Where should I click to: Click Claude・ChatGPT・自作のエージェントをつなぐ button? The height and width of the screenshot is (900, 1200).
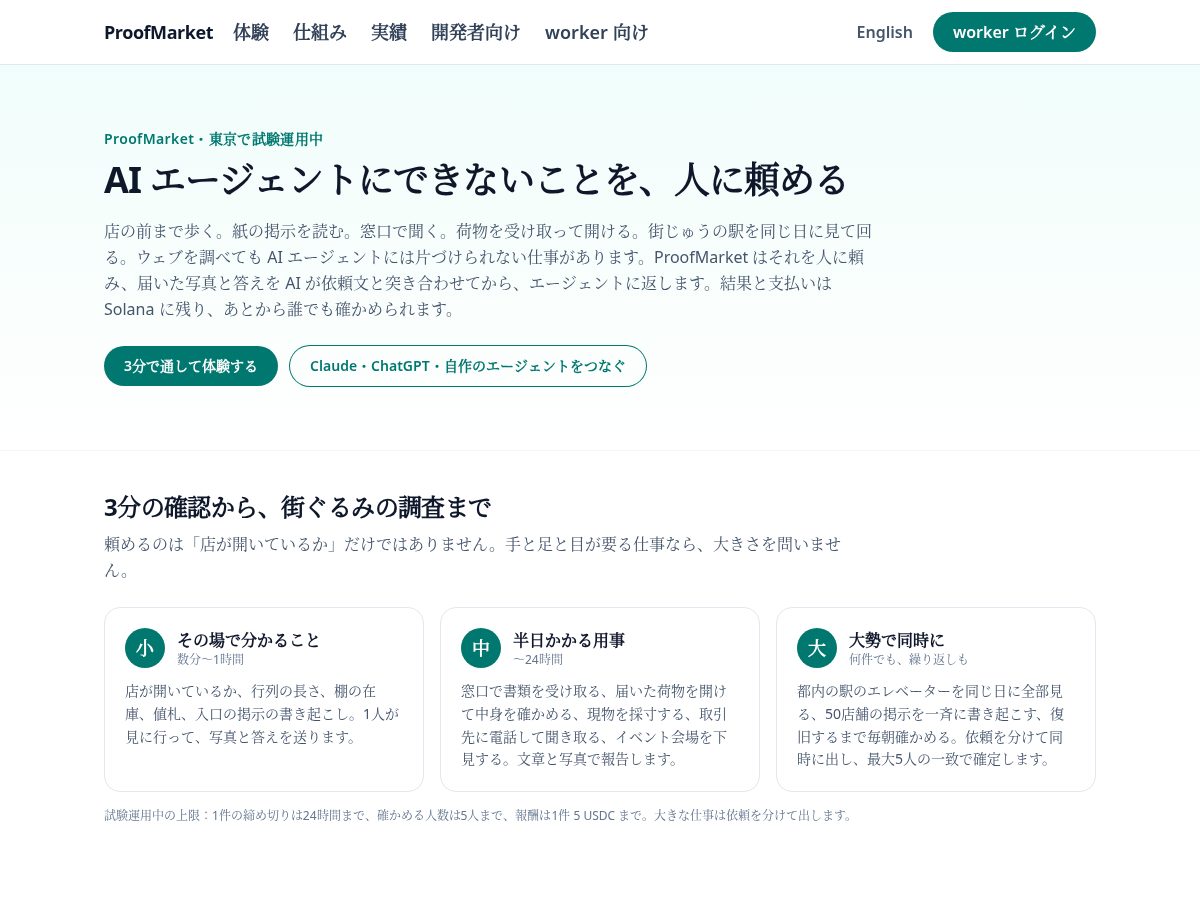pos(468,366)
